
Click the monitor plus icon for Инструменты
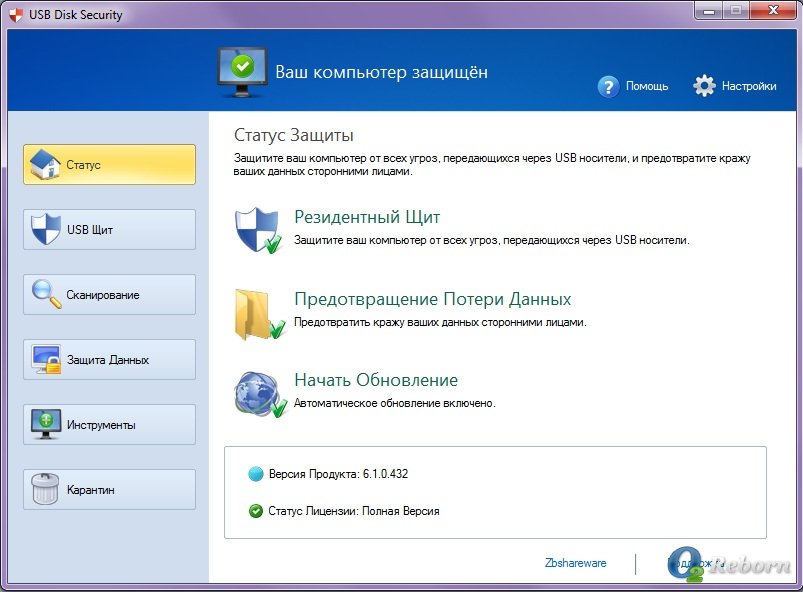point(46,424)
